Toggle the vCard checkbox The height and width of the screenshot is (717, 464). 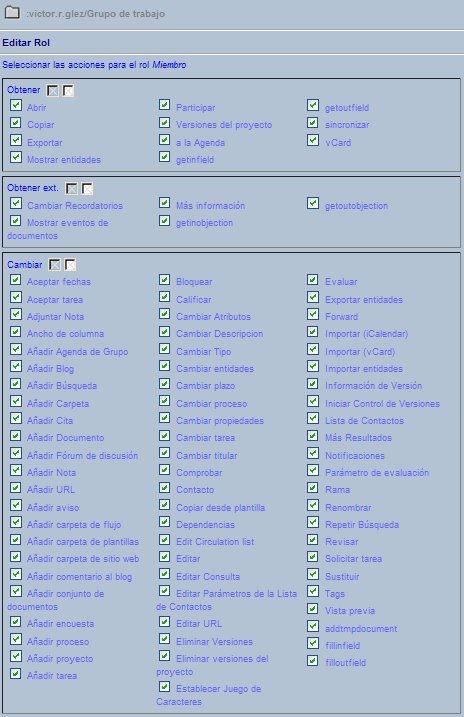pyautogui.click(x=313, y=140)
